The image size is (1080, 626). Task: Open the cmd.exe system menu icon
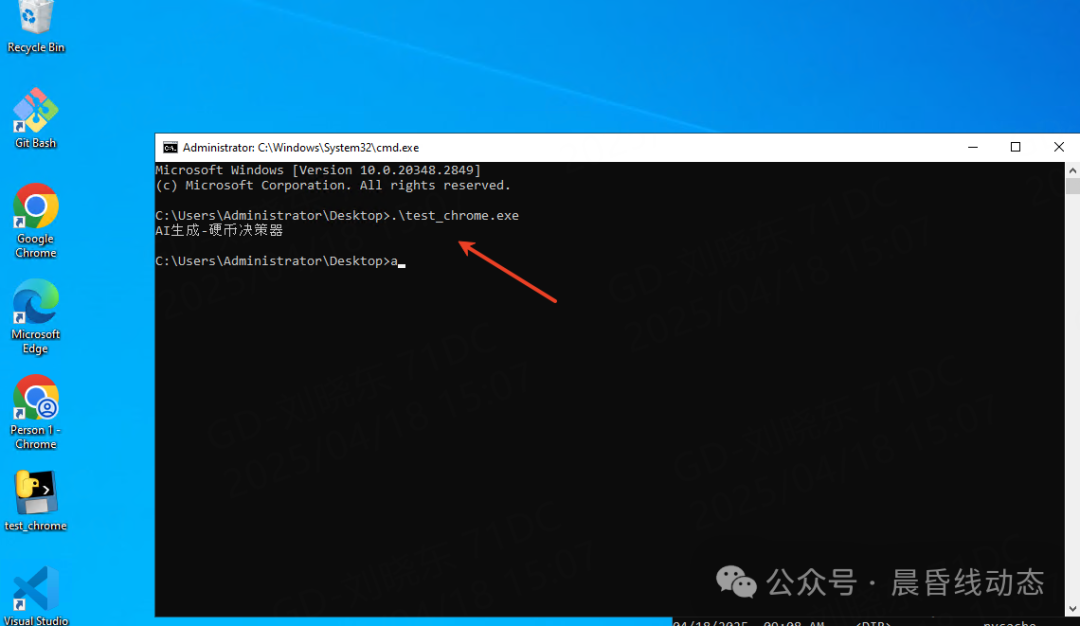click(170, 147)
